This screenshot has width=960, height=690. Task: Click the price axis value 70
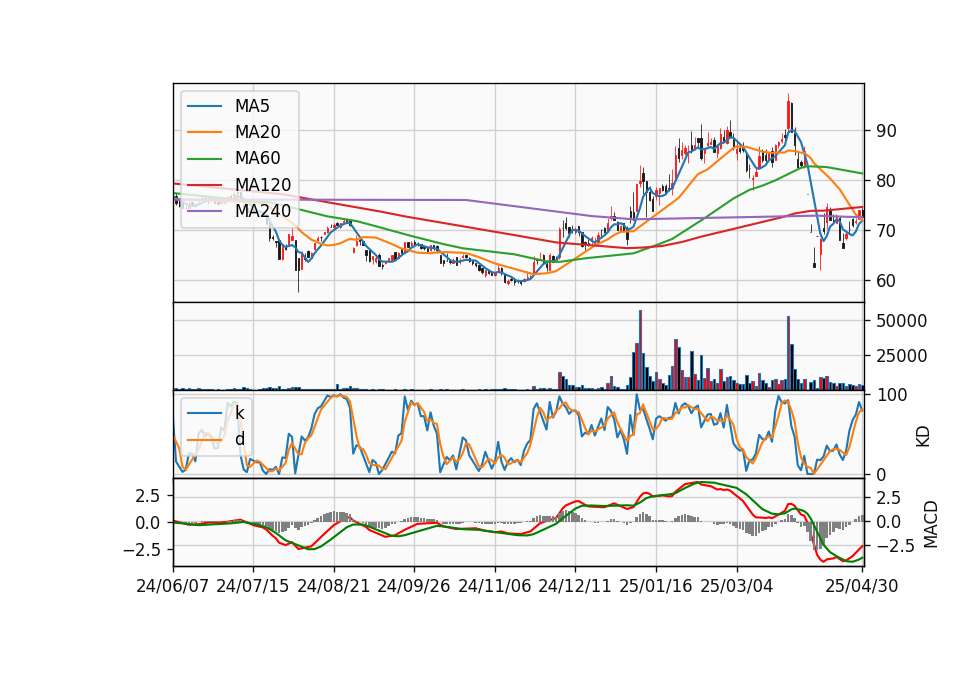pyautogui.click(x=887, y=231)
